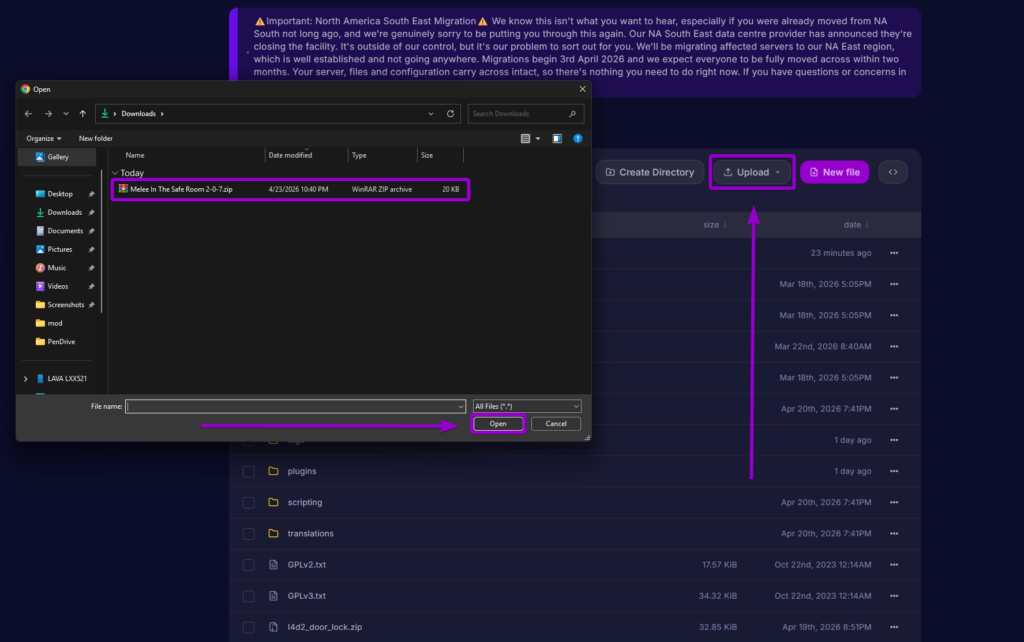Click the blue help icon in the dialog
The width and height of the screenshot is (1024, 642).
[578, 138]
